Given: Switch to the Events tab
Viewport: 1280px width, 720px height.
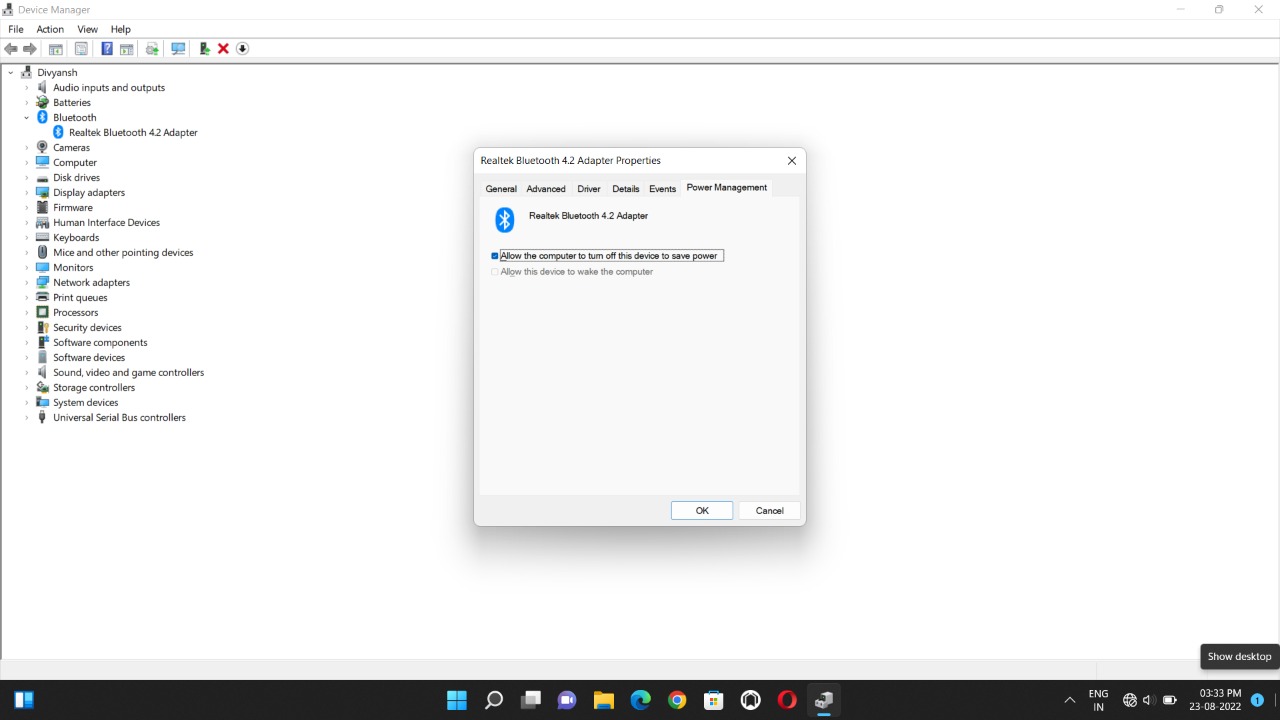Looking at the screenshot, I should point(663,189).
